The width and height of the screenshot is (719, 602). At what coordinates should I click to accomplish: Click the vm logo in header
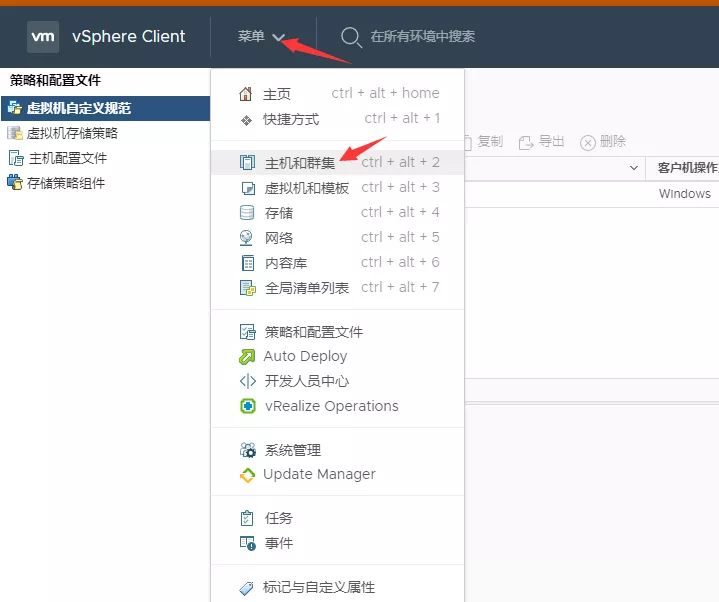pos(43,36)
